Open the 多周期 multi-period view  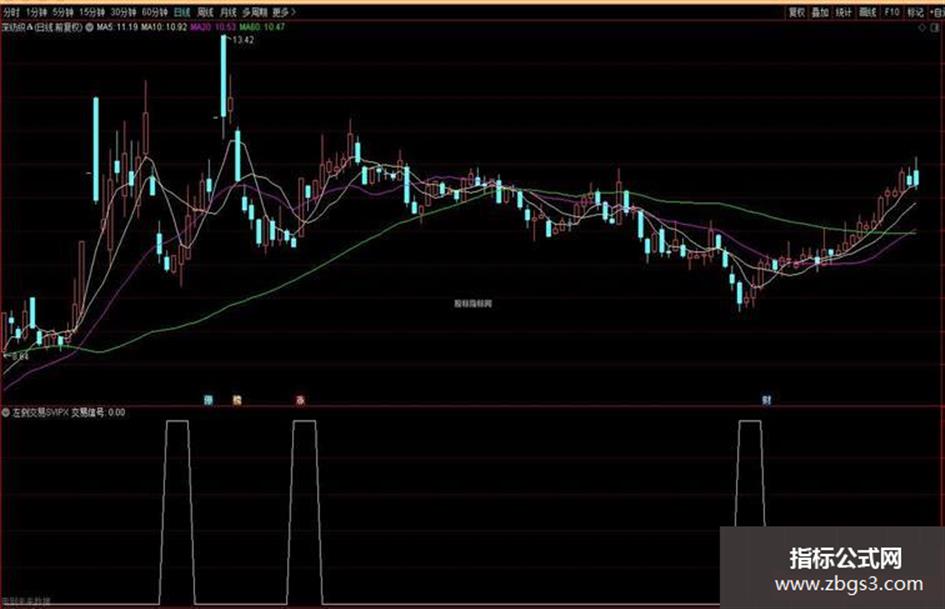(x=255, y=12)
